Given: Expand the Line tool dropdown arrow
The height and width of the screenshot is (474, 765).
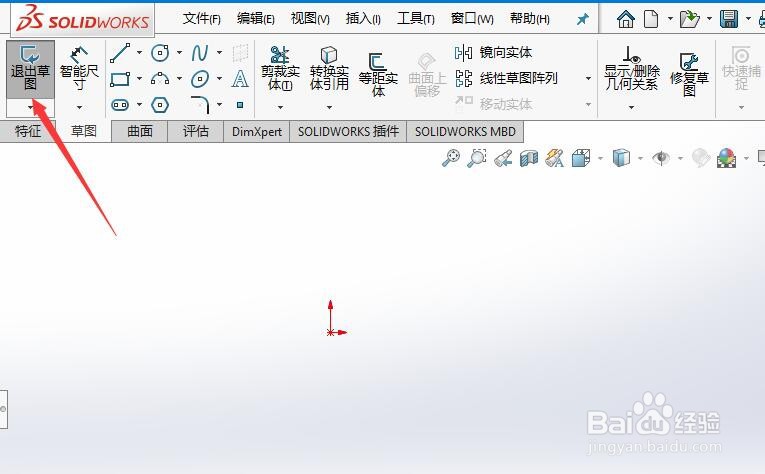Looking at the screenshot, I should (139, 52).
